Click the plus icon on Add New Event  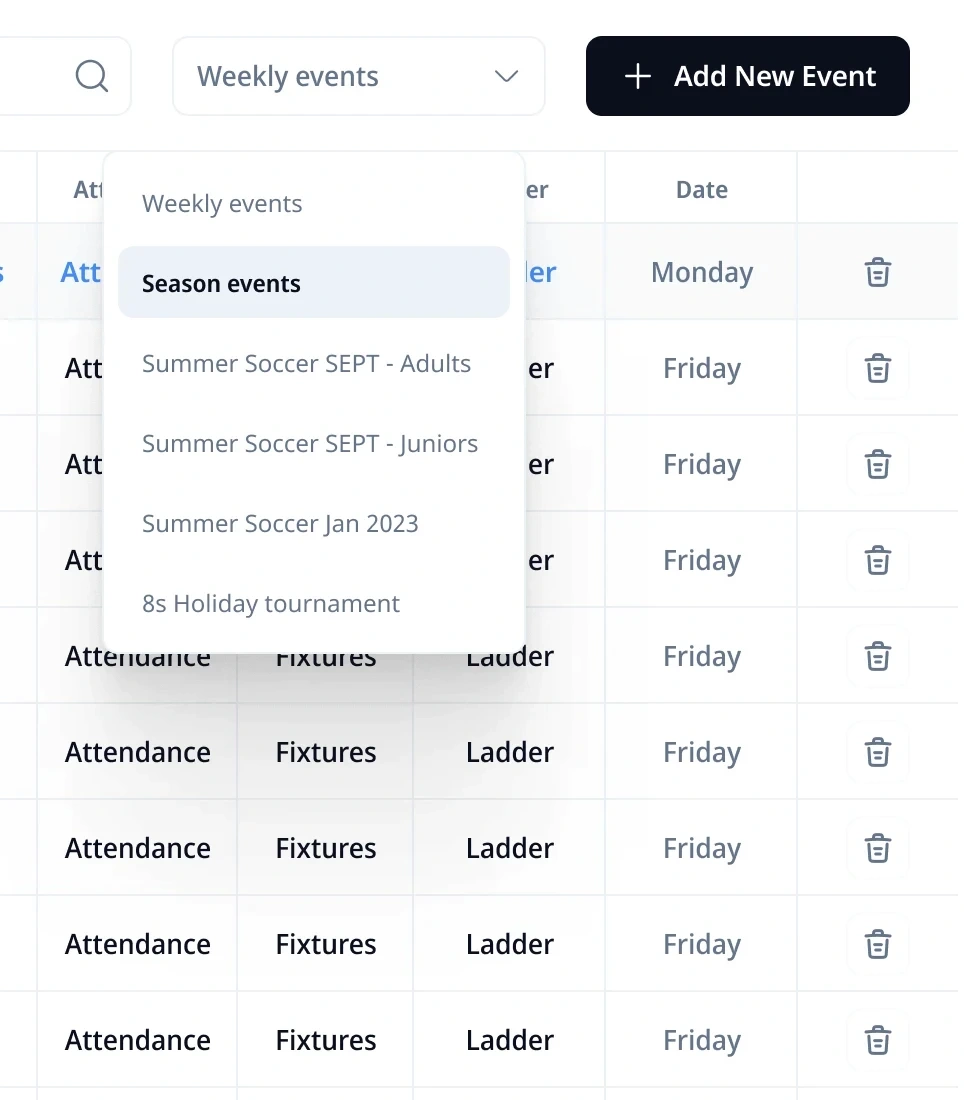(638, 77)
